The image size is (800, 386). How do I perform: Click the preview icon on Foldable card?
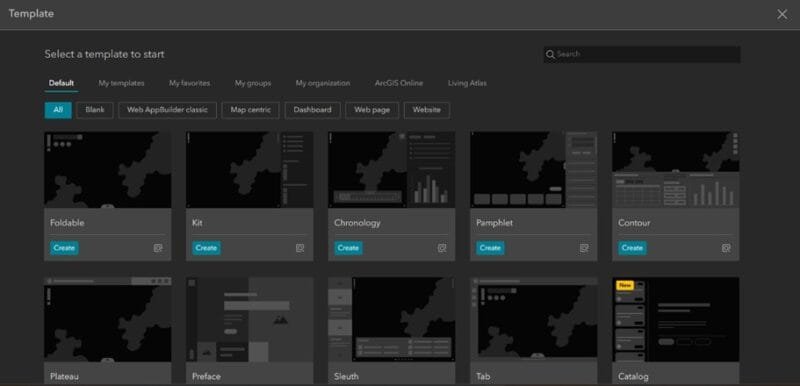click(158, 248)
